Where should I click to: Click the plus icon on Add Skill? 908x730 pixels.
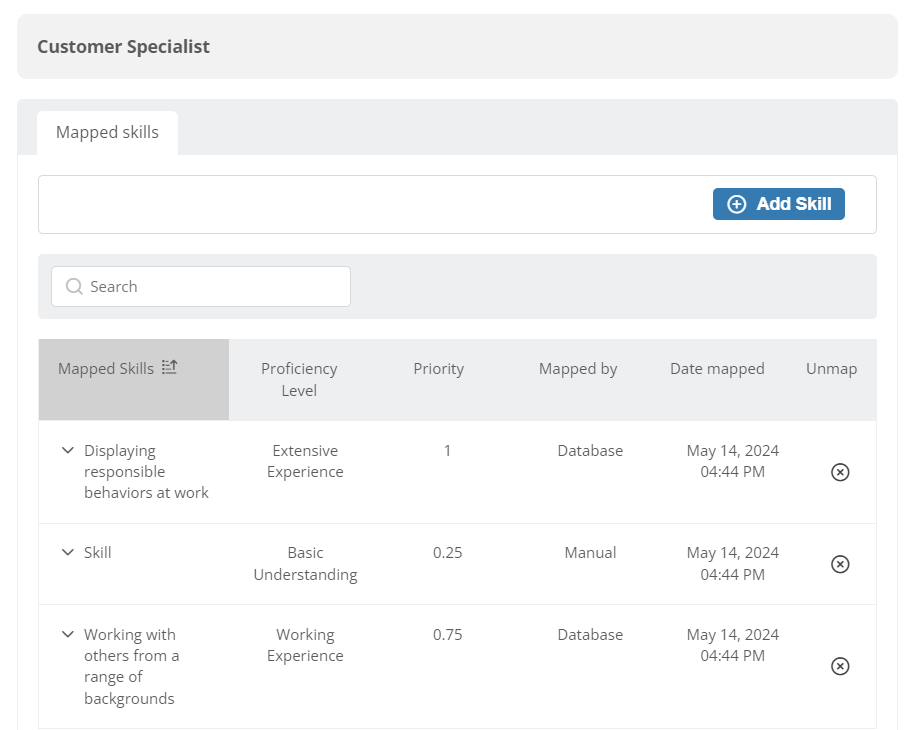(x=737, y=204)
